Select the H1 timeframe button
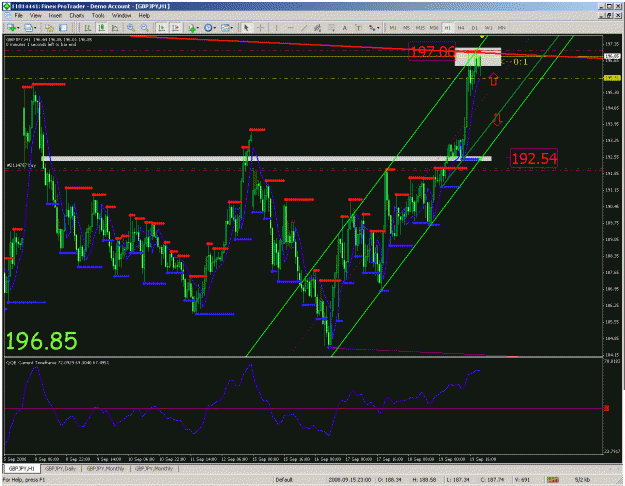The height and width of the screenshot is (486, 625). 447,28
